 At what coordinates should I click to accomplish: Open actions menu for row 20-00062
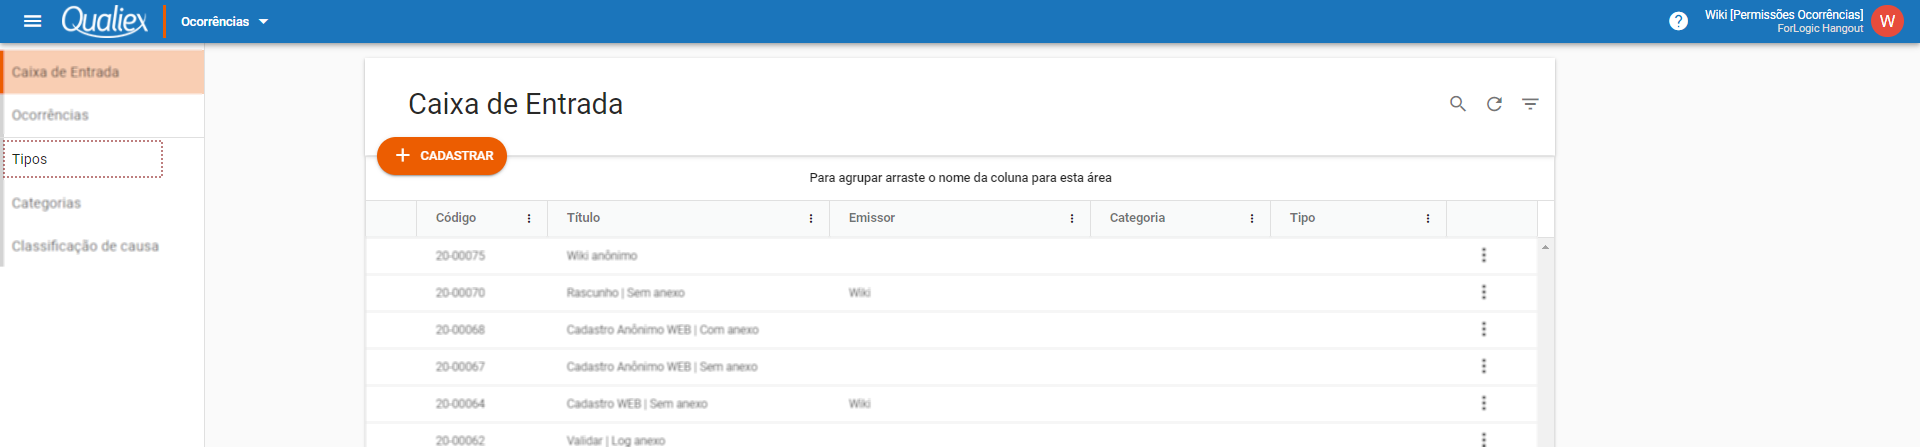pos(1484,439)
